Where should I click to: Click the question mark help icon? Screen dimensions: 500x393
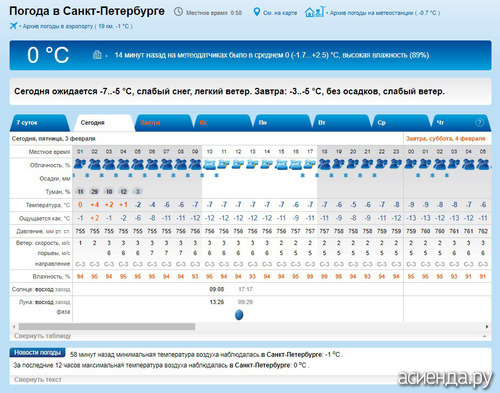point(479,123)
